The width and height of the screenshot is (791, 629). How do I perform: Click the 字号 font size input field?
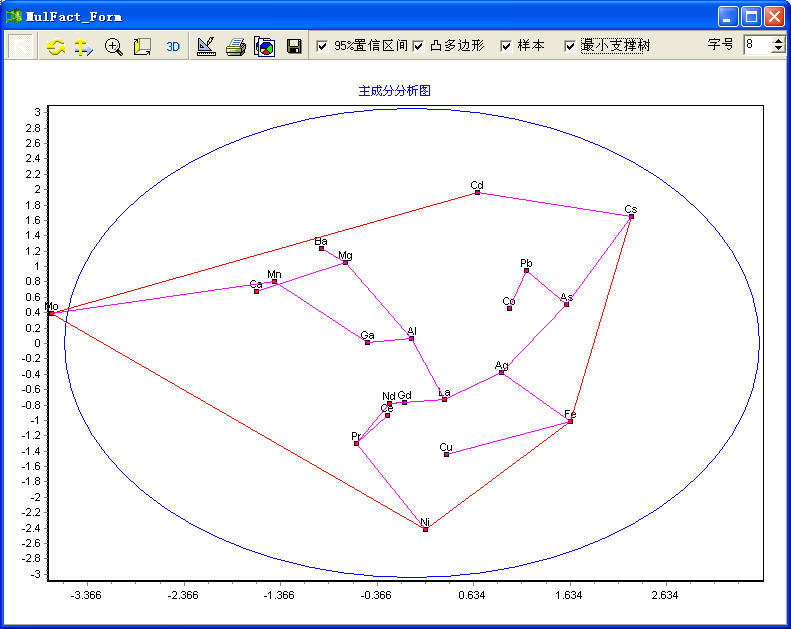(x=758, y=45)
